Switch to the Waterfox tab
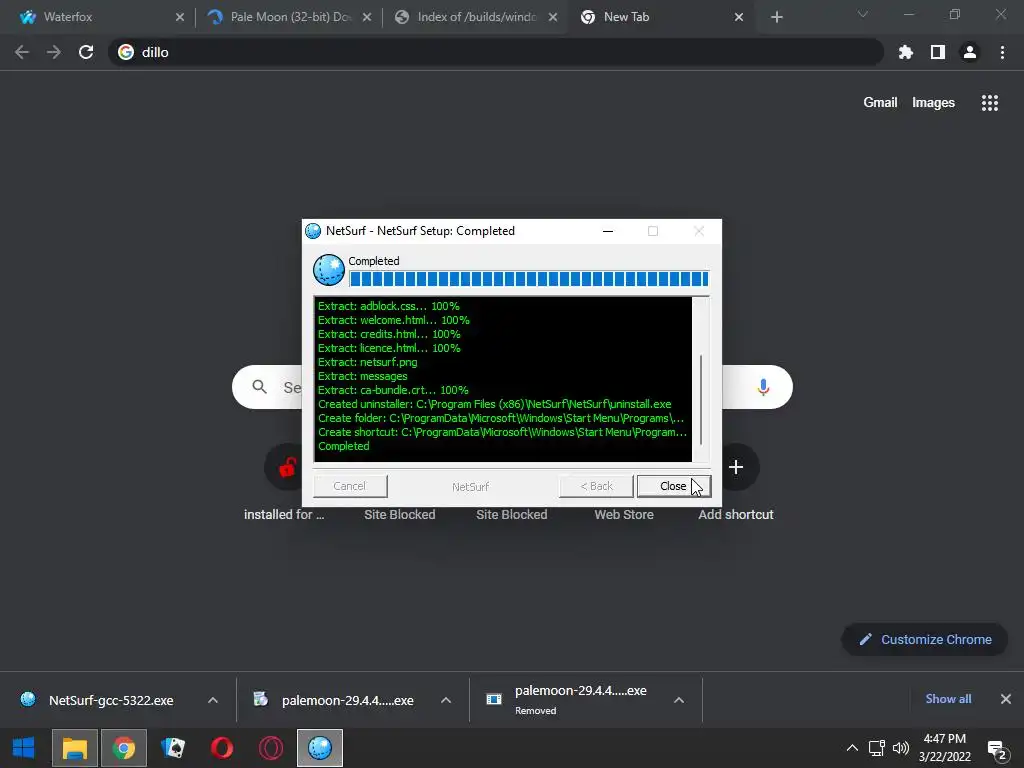 pos(98,17)
